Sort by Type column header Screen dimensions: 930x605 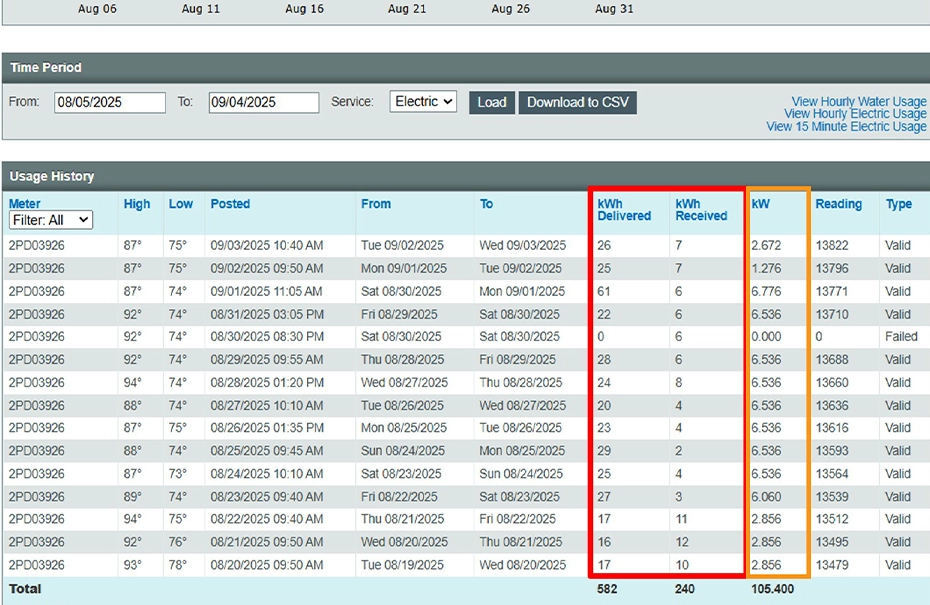pyautogui.click(x=898, y=204)
